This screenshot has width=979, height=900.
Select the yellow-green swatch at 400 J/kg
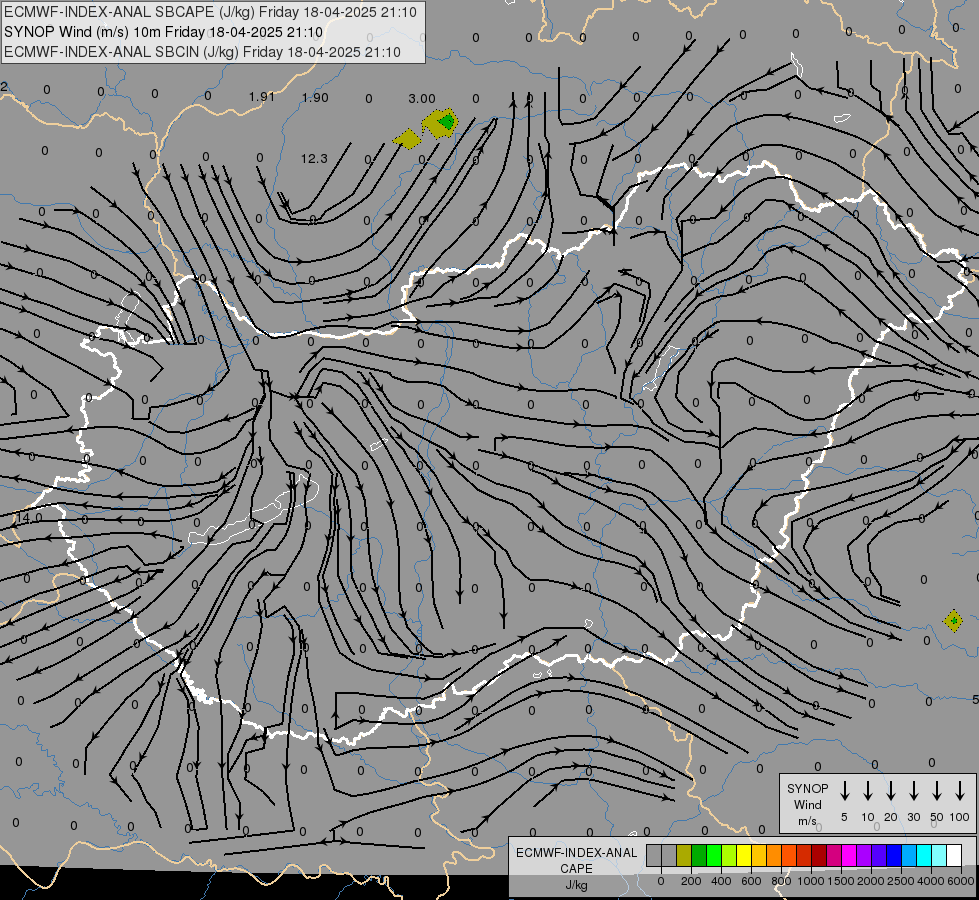(x=729, y=855)
